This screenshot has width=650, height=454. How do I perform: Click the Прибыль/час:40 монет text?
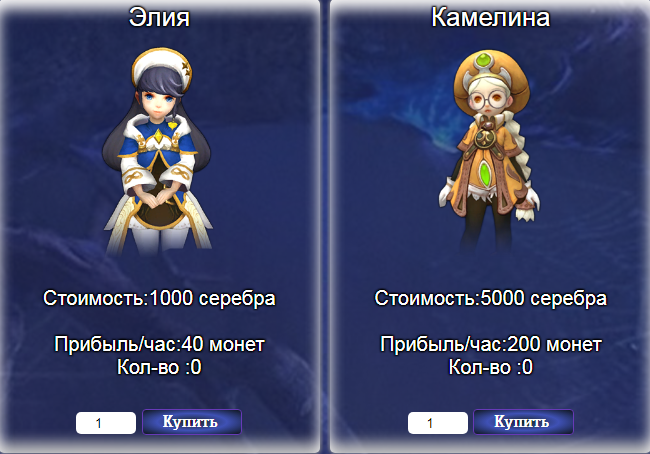coord(159,344)
